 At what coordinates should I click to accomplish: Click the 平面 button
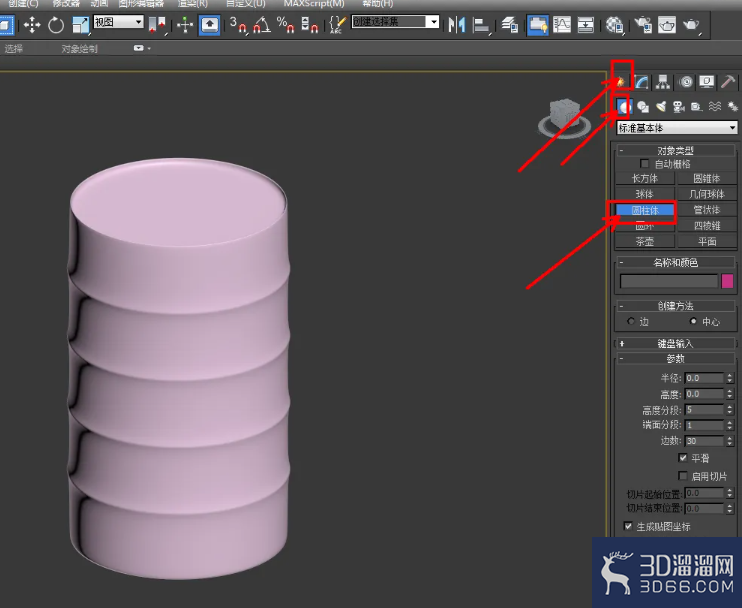tap(707, 241)
